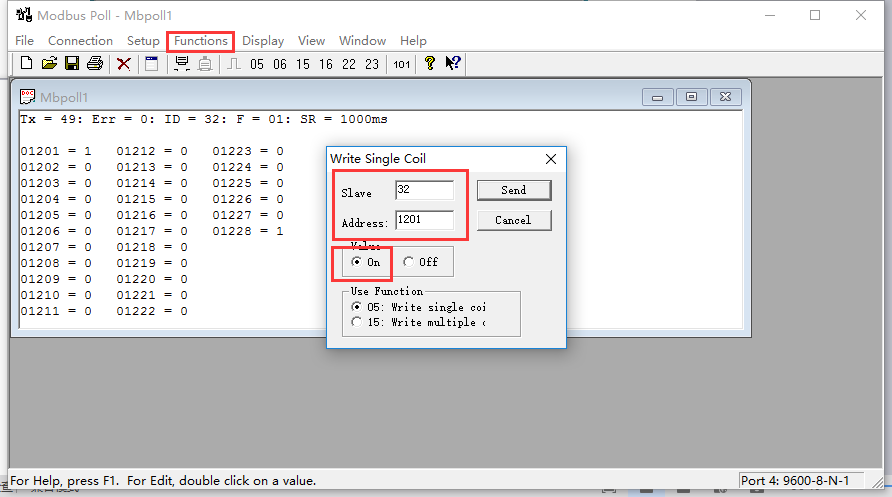
Task: Click toolbar function 23 button
Action: click(372, 64)
